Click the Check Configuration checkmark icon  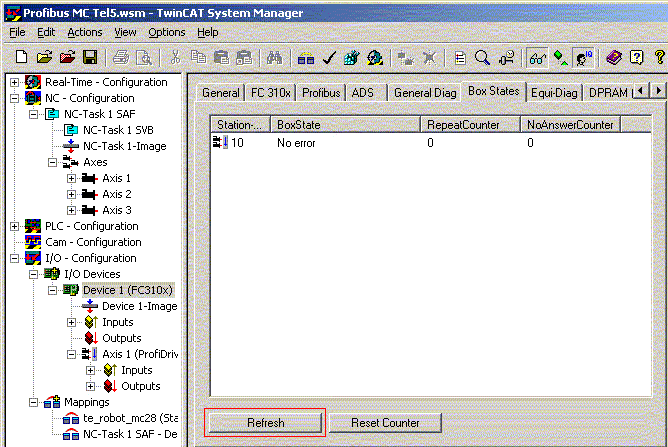point(329,57)
